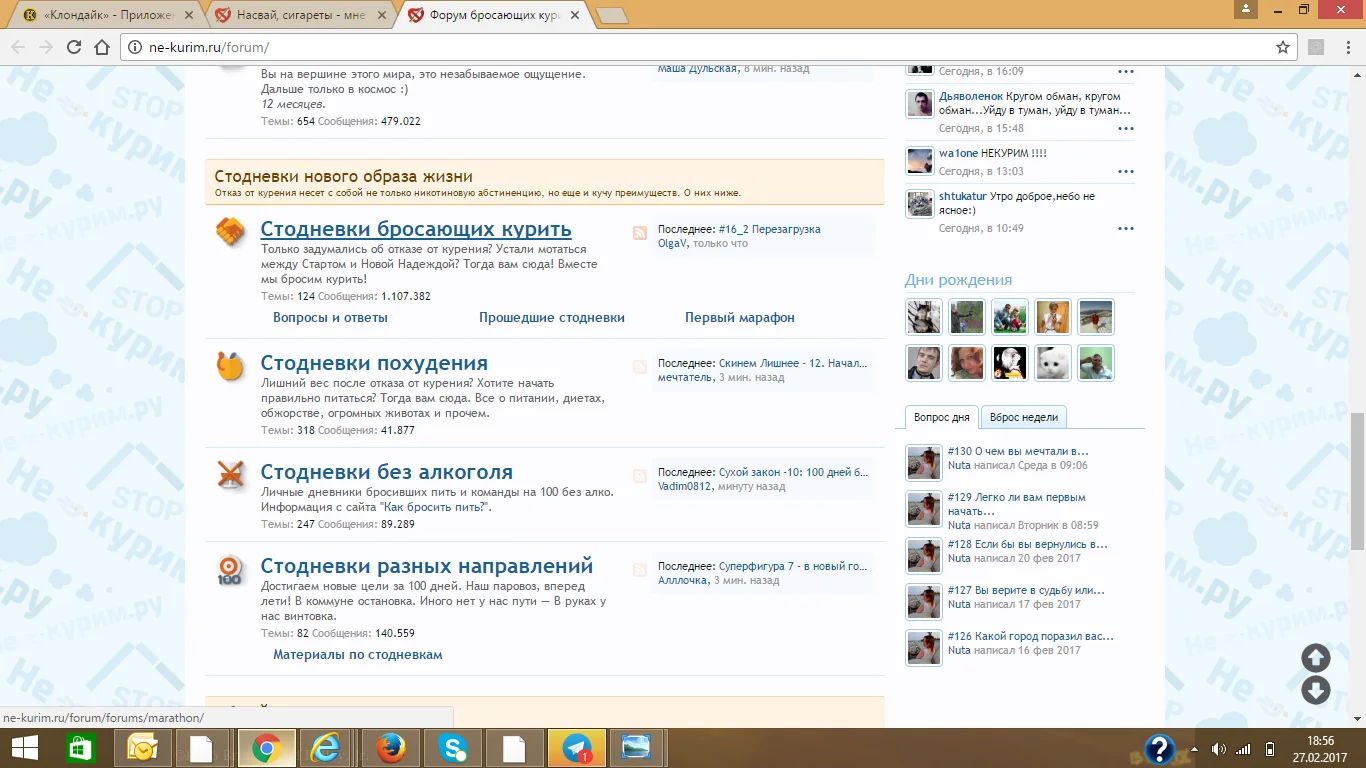Open question #127 Вы верите в судьбу
The image size is (1366, 768).
pos(1026,590)
